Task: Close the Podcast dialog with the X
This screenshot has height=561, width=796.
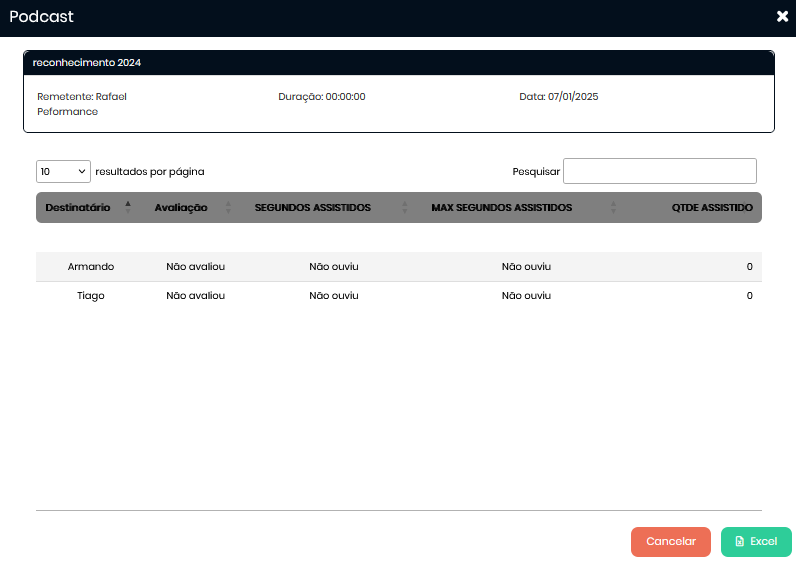Action: click(x=782, y=16)
